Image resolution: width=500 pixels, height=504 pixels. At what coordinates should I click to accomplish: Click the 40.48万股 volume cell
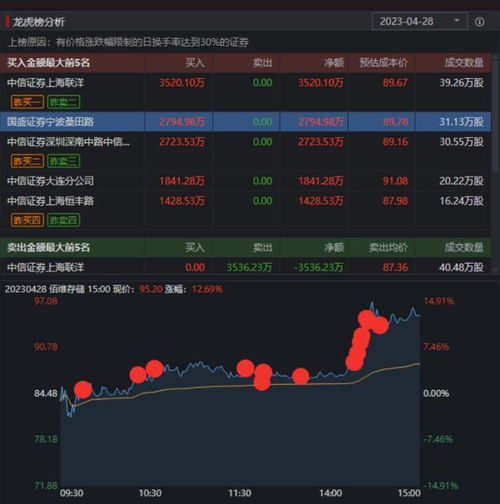coord(461,267)
